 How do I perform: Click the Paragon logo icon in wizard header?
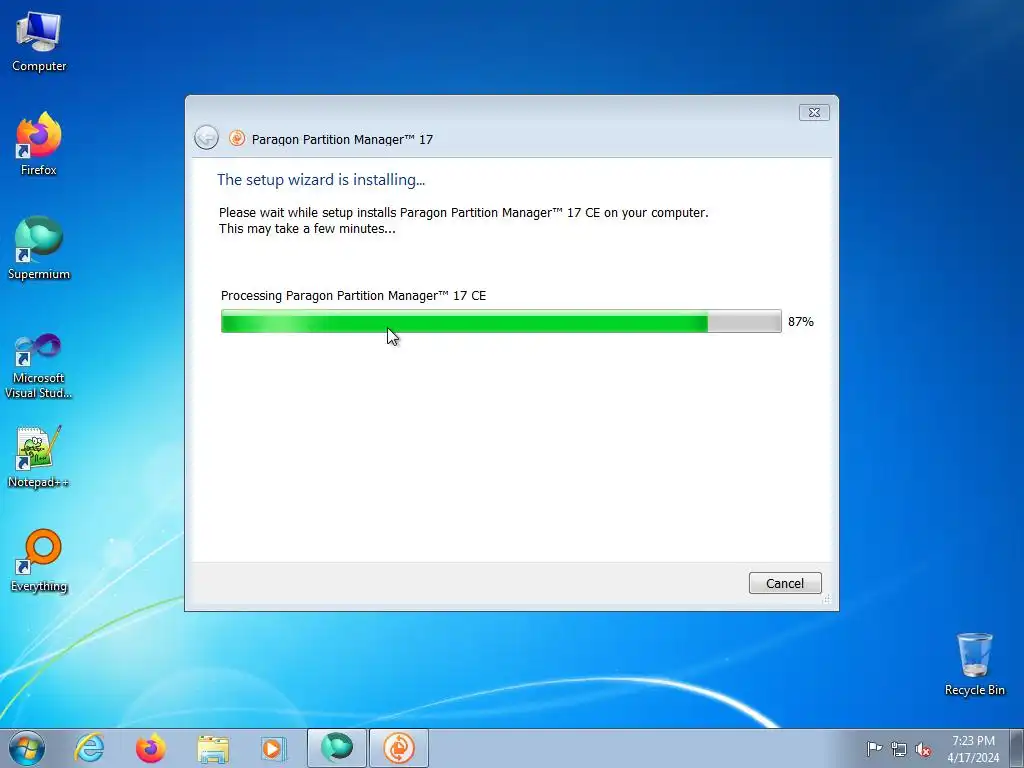point(237,138)
